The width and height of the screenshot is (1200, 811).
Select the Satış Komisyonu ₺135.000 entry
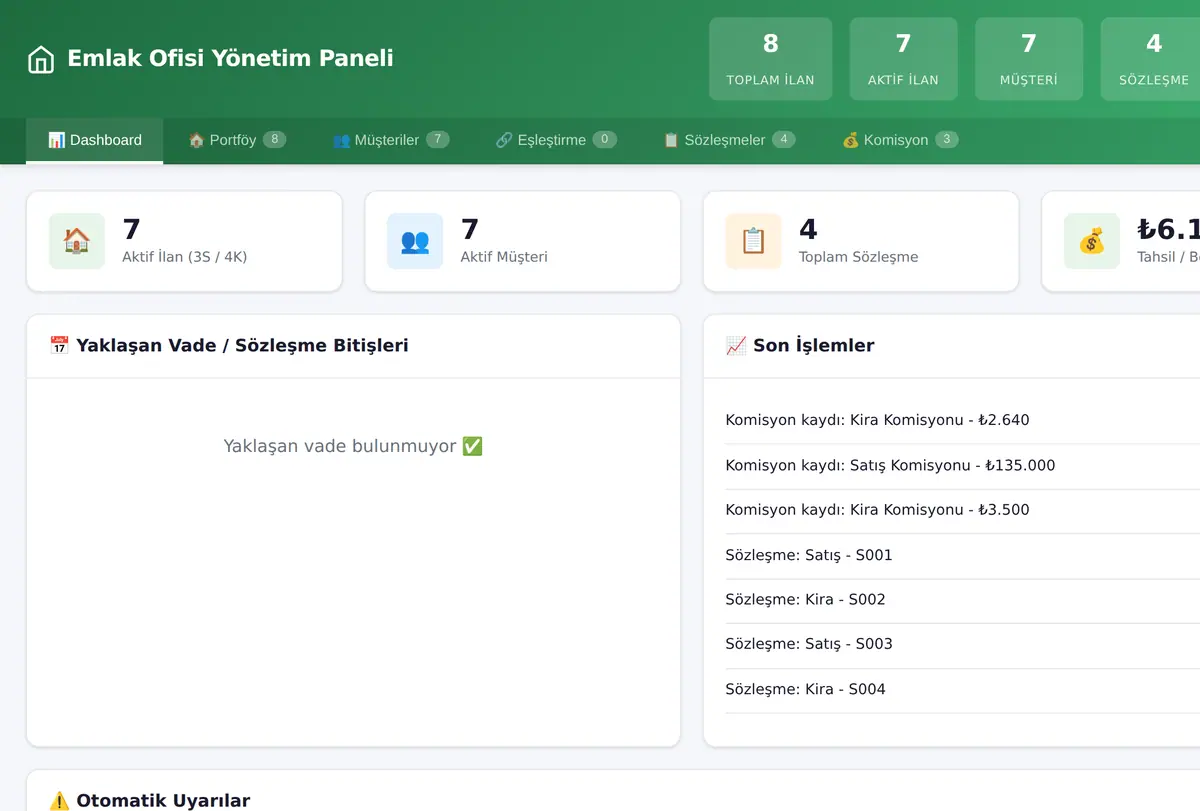point(962,465)
